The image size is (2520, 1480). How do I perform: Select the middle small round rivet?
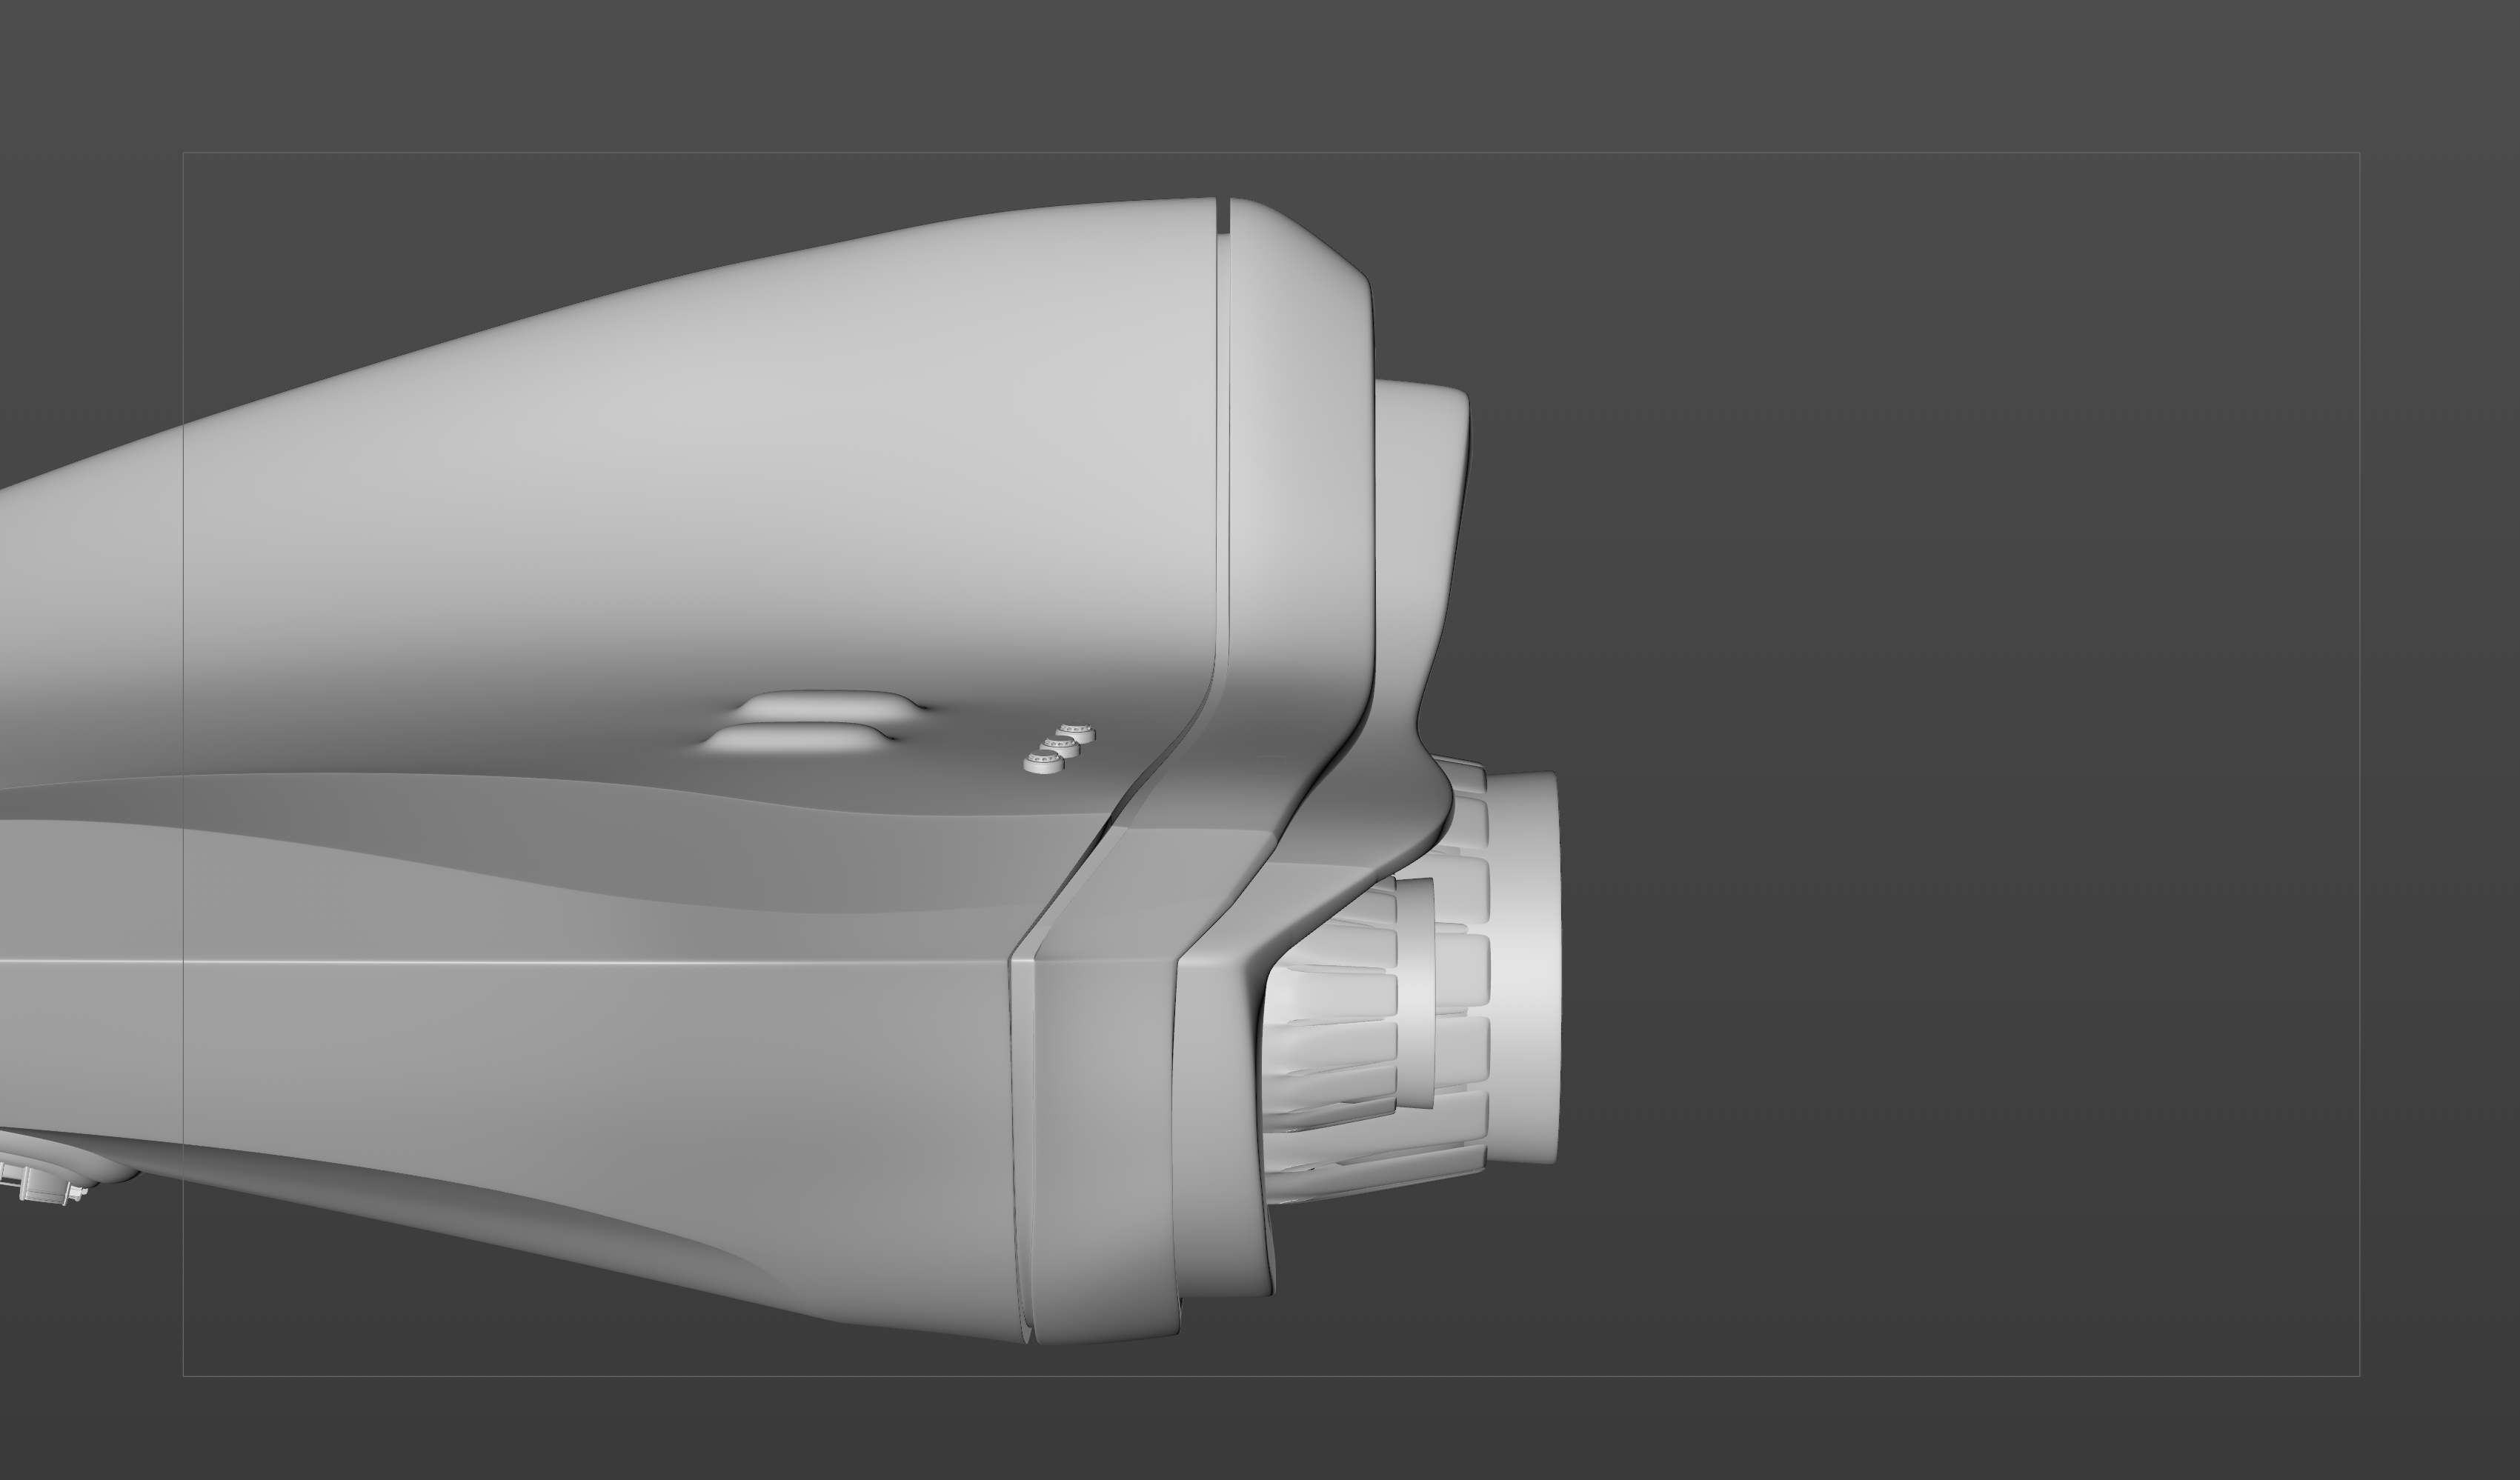(x=1060, y=747)
